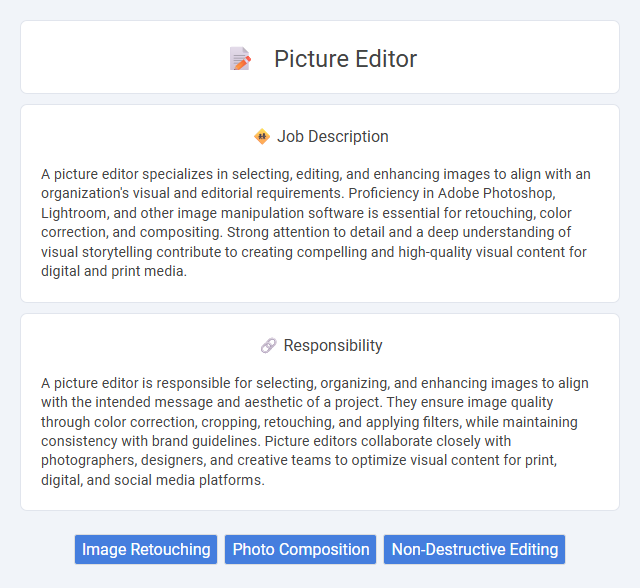Image resolution: width=640 pixels, height=588 pixels.
Task: Click the paragraph starting "A picture editor specializes"
Action: pyautogui.click(x=316, y=222)
